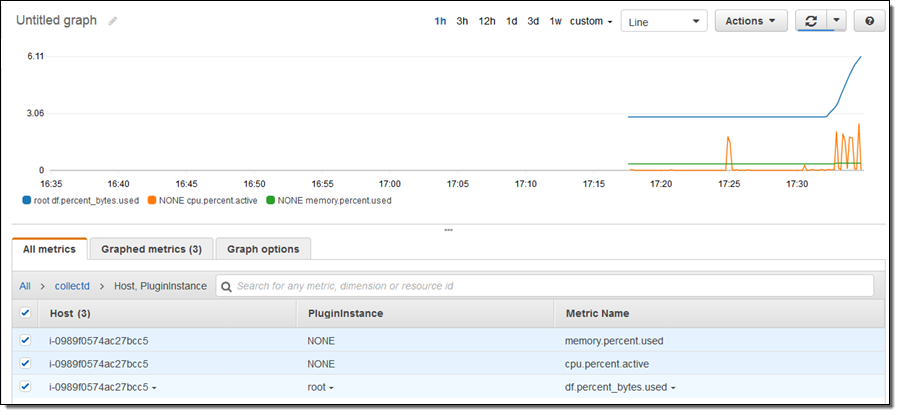Focus the metric search input field
This screenshot has width=900, height=415.
coord(550,286)
